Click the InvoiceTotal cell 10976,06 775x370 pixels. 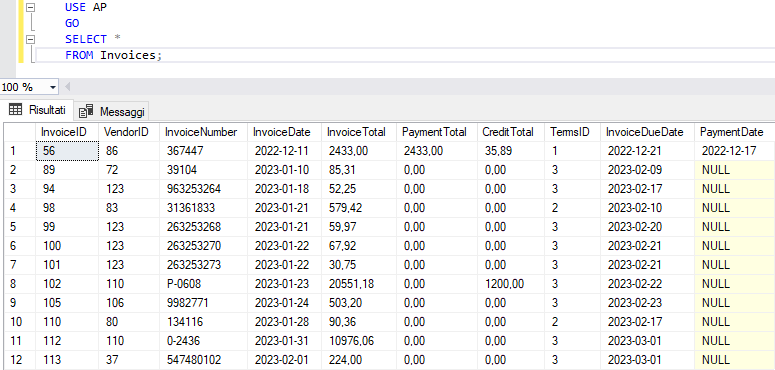(359, 341)
